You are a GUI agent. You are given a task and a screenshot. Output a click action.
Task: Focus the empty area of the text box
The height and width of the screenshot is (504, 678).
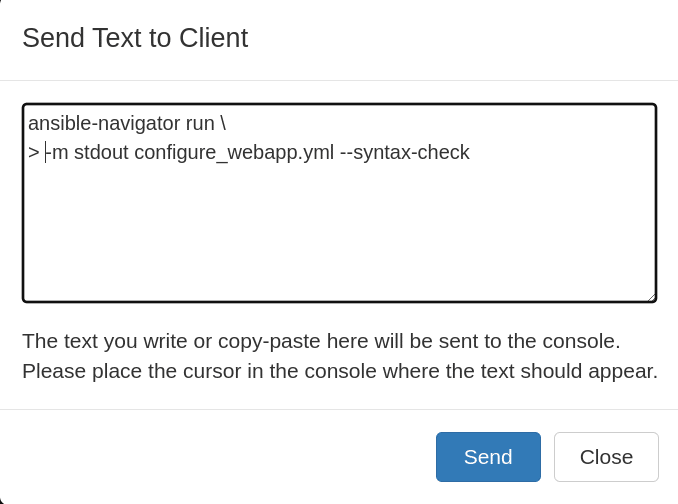tap(339, 229)
